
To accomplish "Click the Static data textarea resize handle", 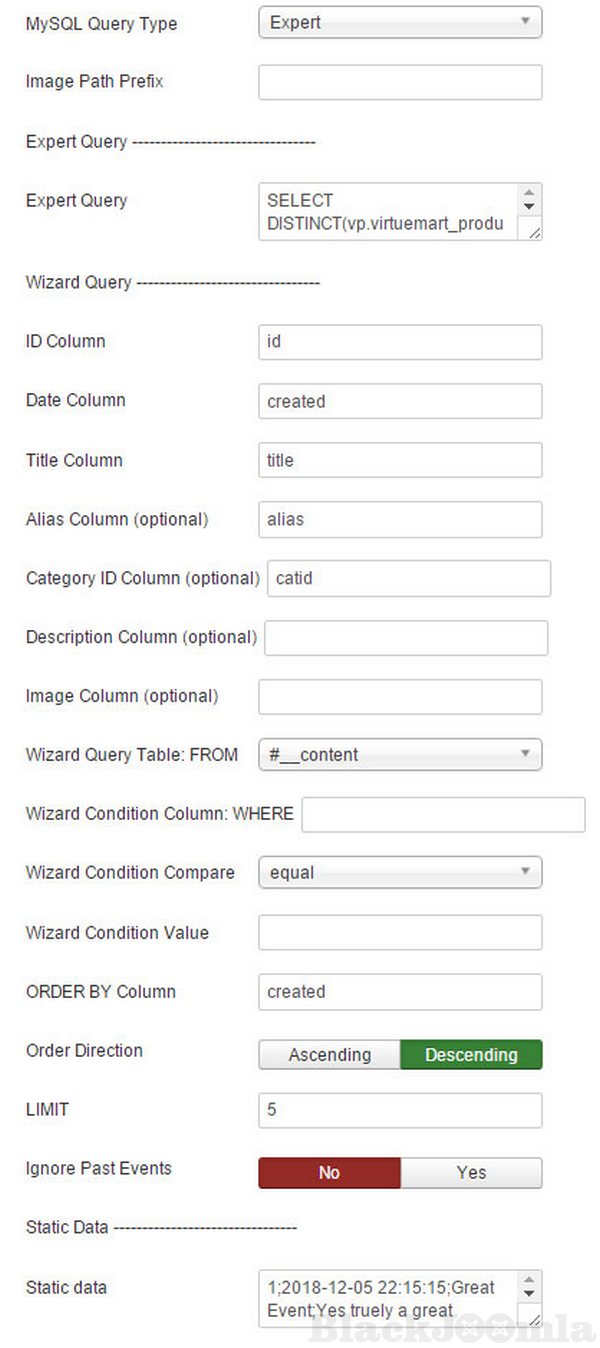I will pyautogui.click(x=534, y=1319).
